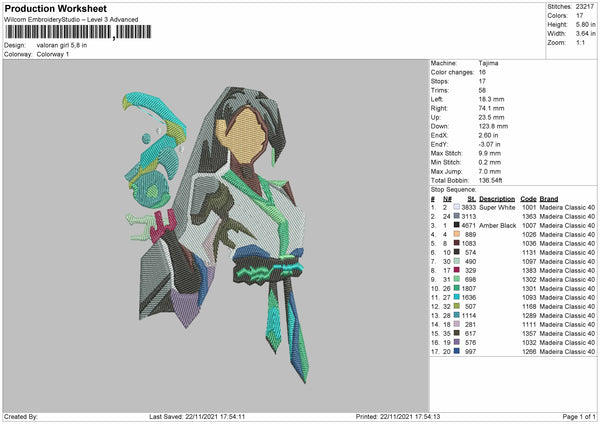Click thread code 1001 in row 1

[529, 207]
